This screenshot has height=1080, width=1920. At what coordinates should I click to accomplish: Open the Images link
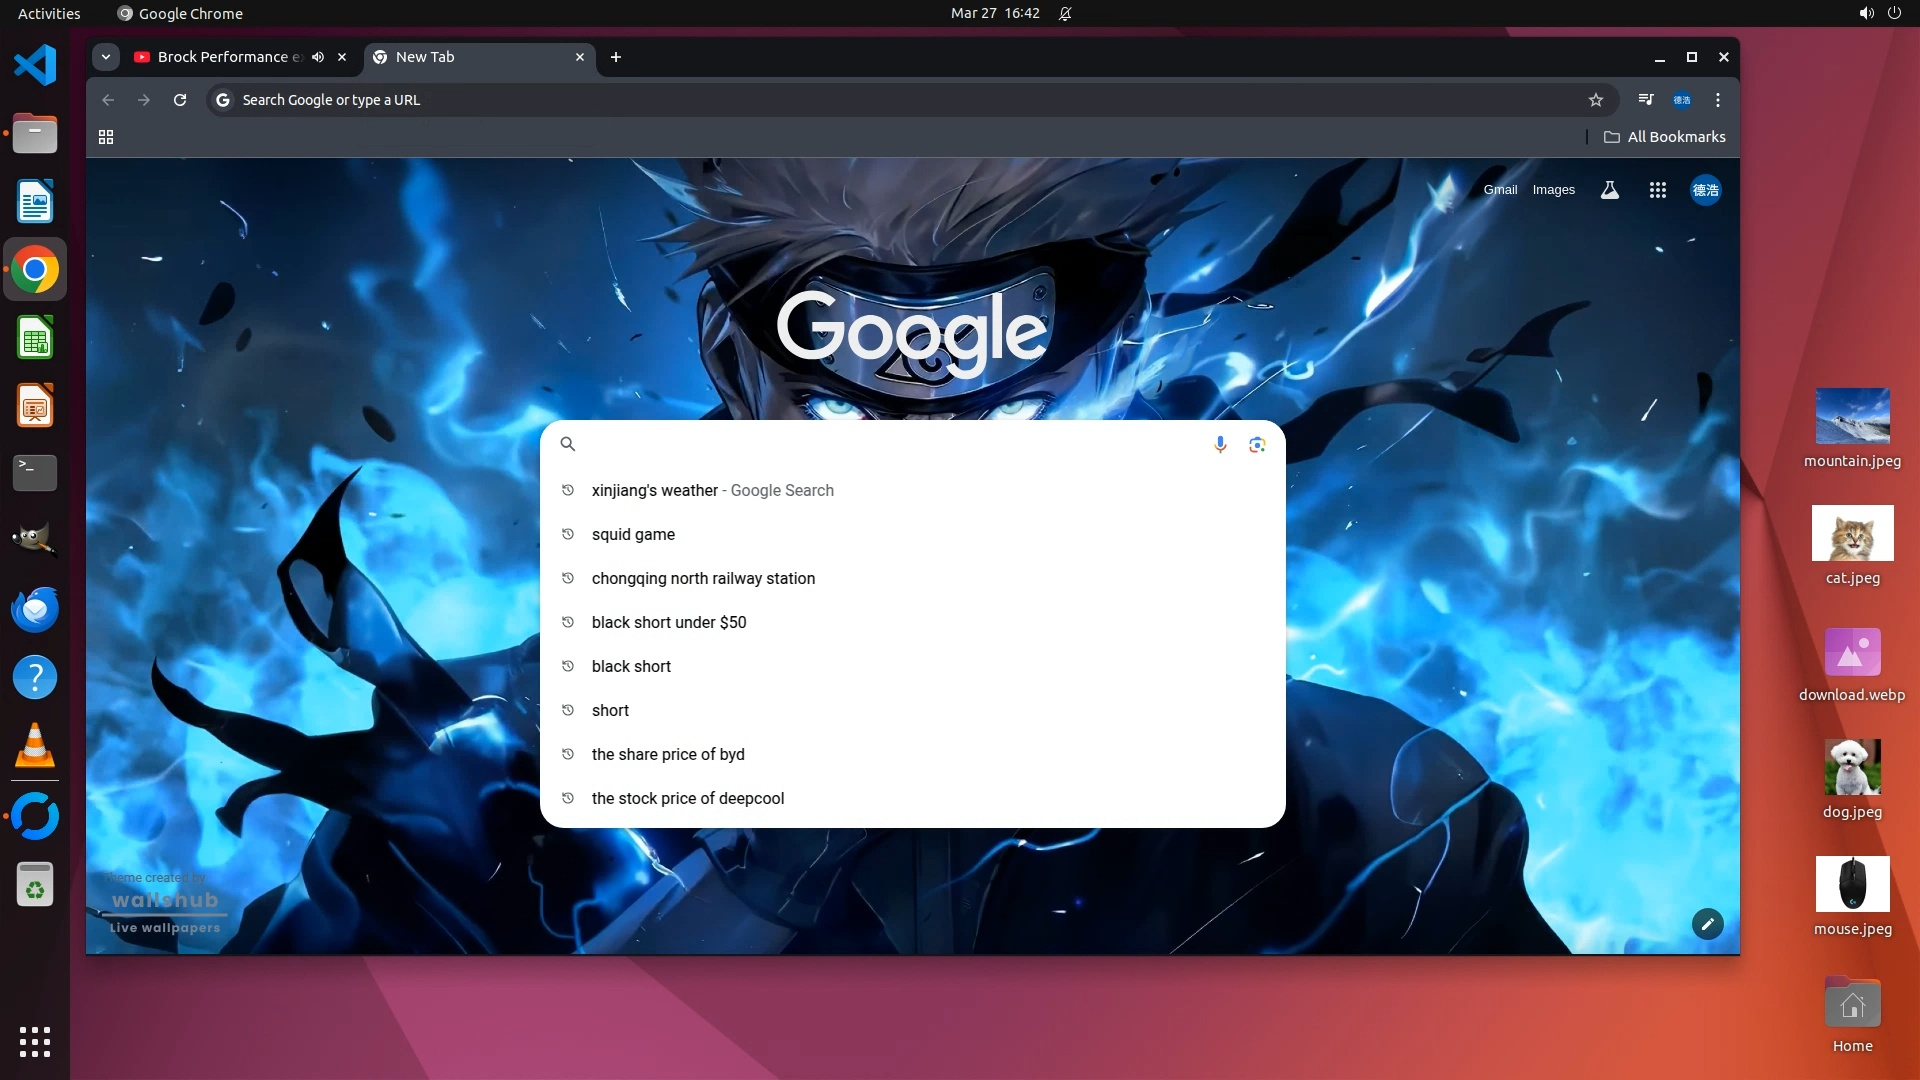pyautogui.click(x=1553, y=190)
